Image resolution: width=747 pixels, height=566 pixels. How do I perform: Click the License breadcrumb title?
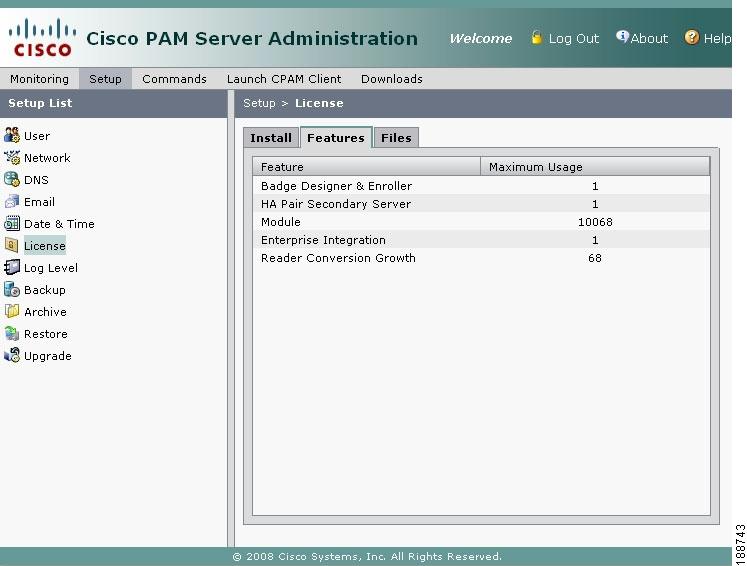pyautogui.click(x=319, y=103)
